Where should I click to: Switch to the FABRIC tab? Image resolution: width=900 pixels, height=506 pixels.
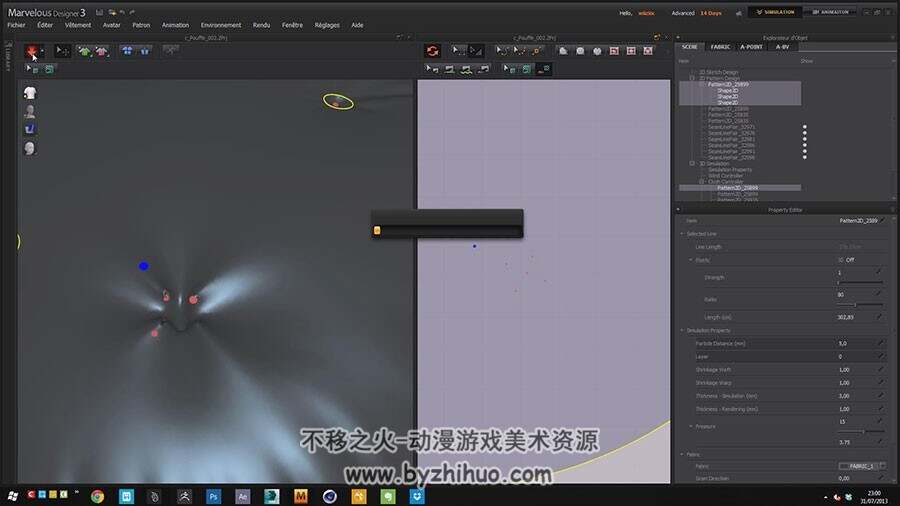point(720,47)
